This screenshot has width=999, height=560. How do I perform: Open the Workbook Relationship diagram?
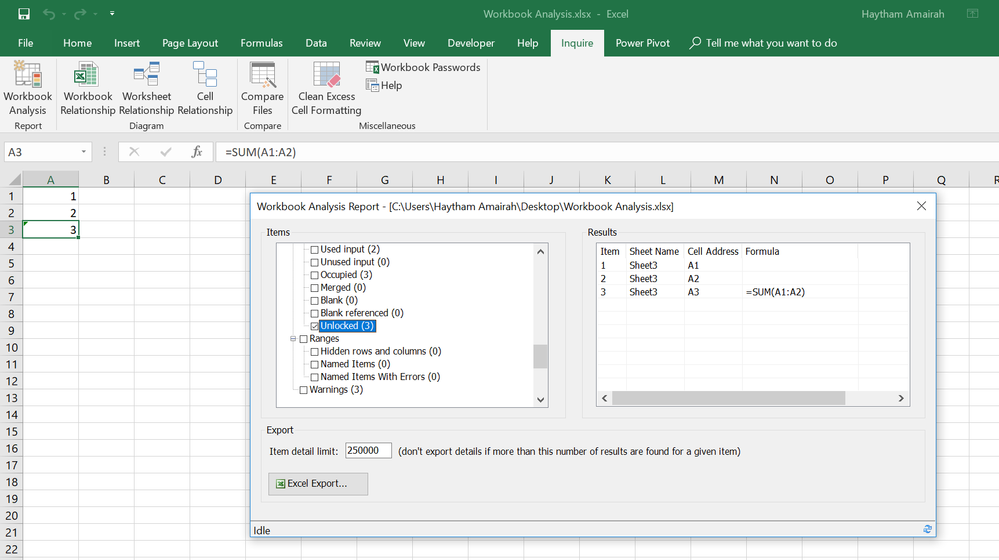pyautogui.click(x=87, y=89)
